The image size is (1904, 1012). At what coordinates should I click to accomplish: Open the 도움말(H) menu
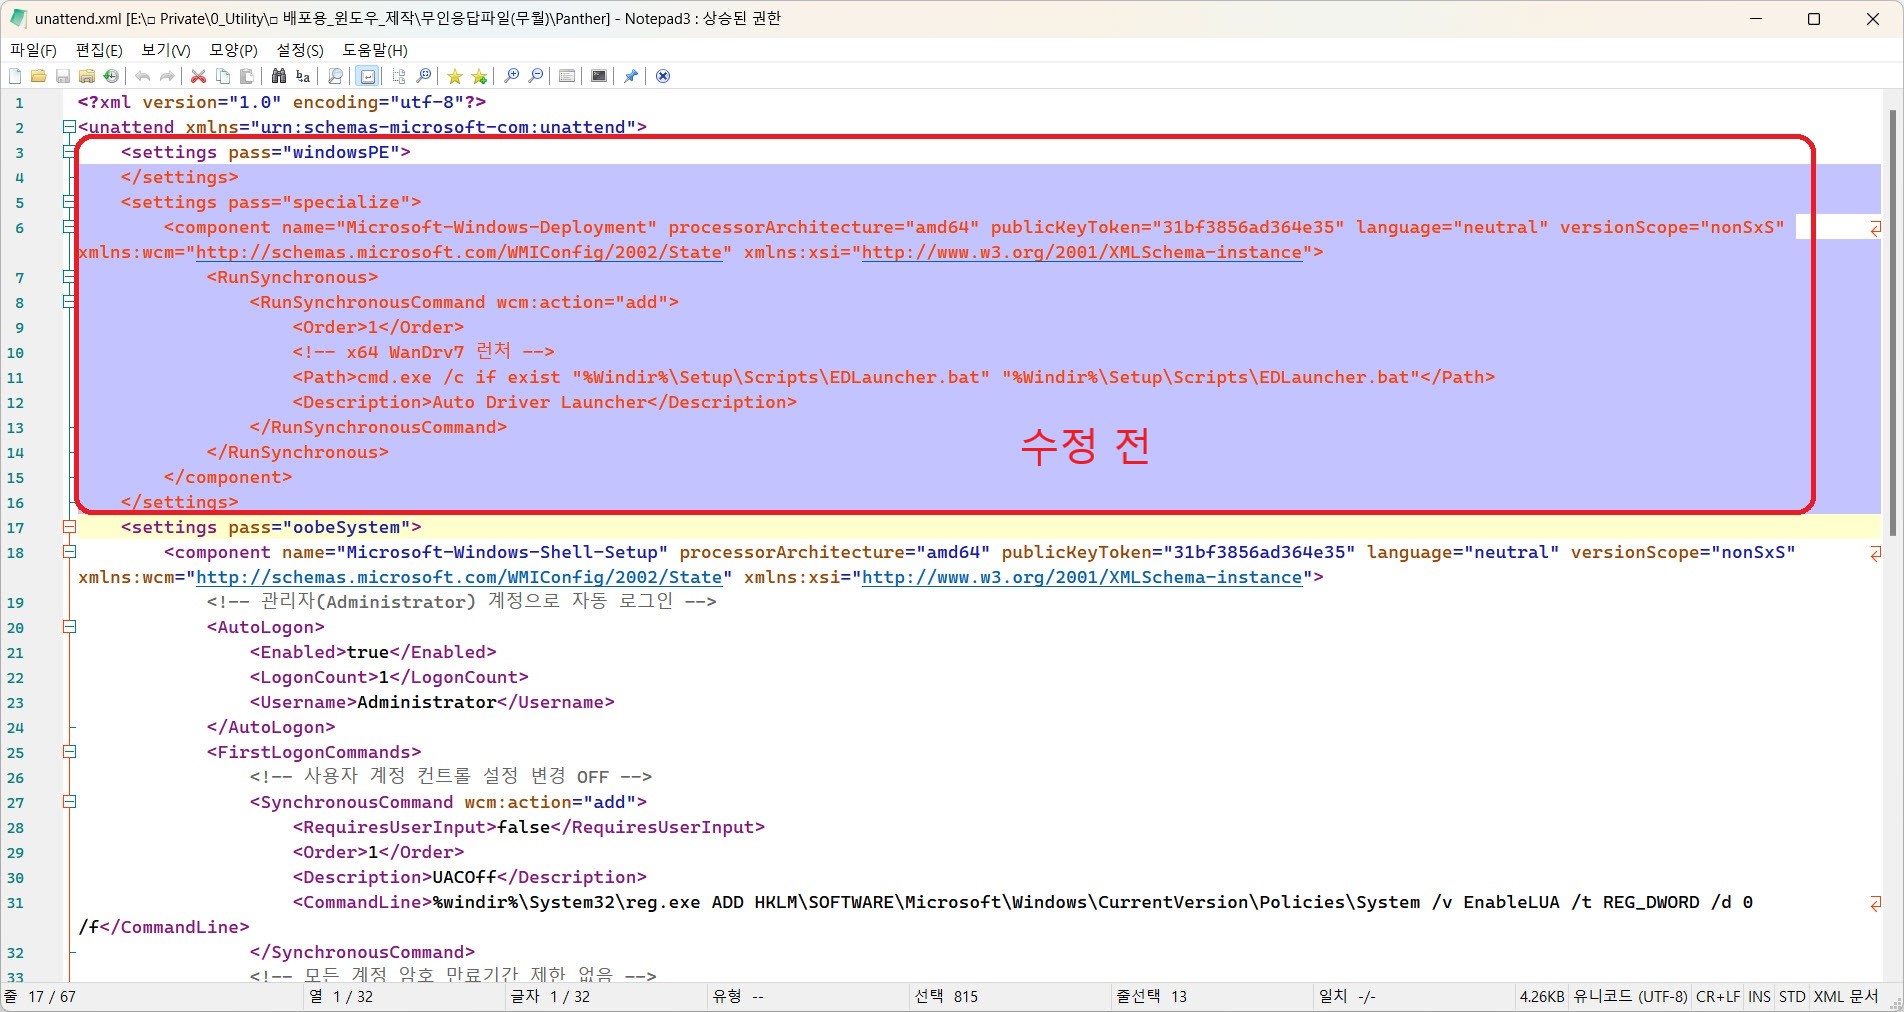pyautogui.click(x=375, y=50)
